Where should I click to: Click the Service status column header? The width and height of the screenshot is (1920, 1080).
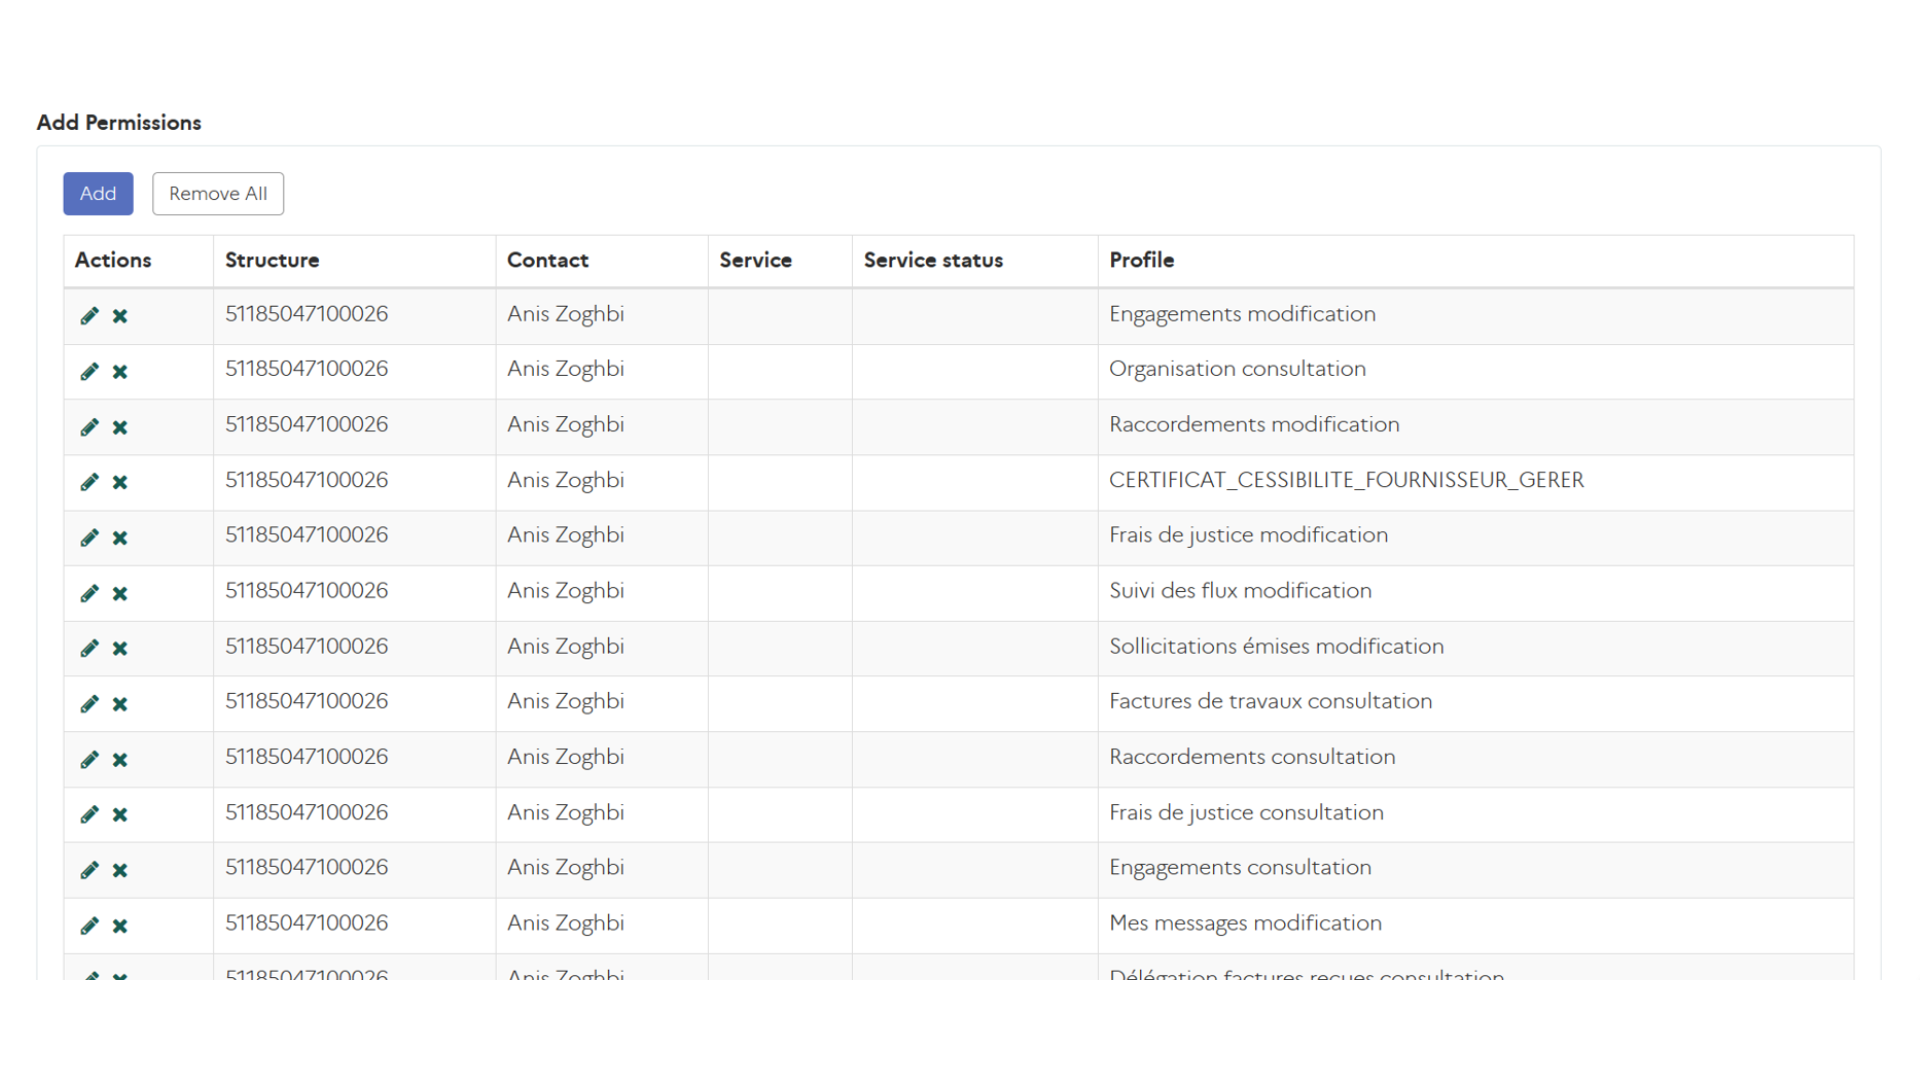932,260
